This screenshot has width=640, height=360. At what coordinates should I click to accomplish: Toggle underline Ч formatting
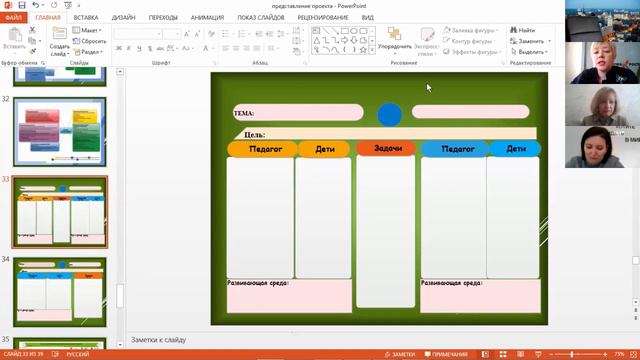click(139, 49)
